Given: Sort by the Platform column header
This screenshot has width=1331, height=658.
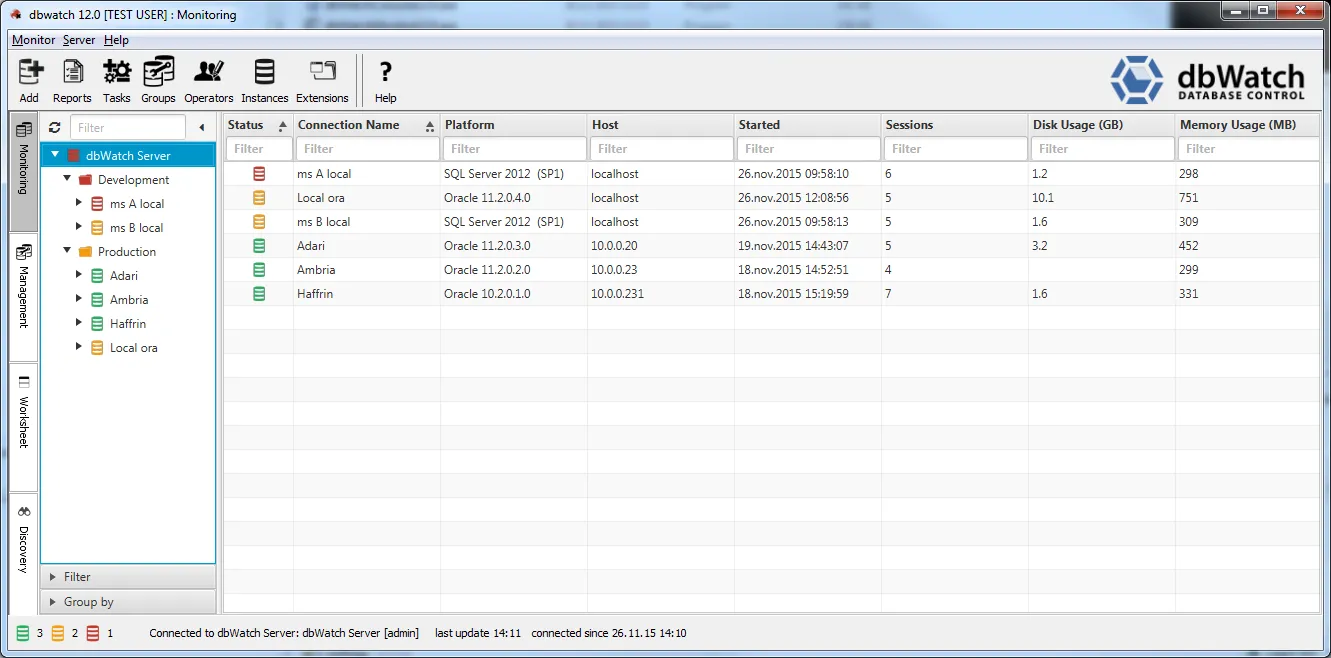Looking at the screenshot, I should pos(514,125).
